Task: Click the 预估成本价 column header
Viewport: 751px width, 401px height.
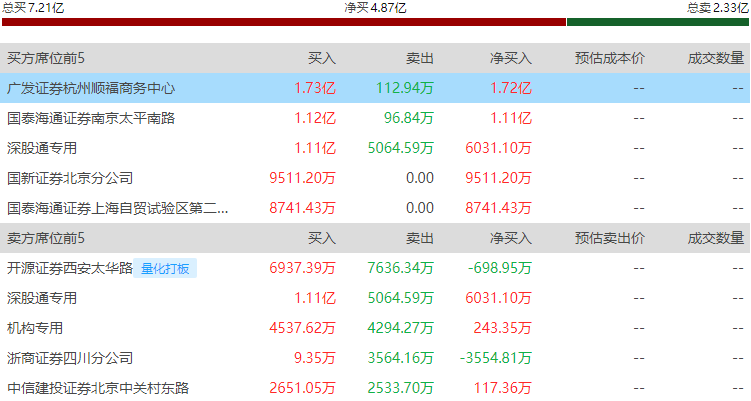Action: coord(610,58)
